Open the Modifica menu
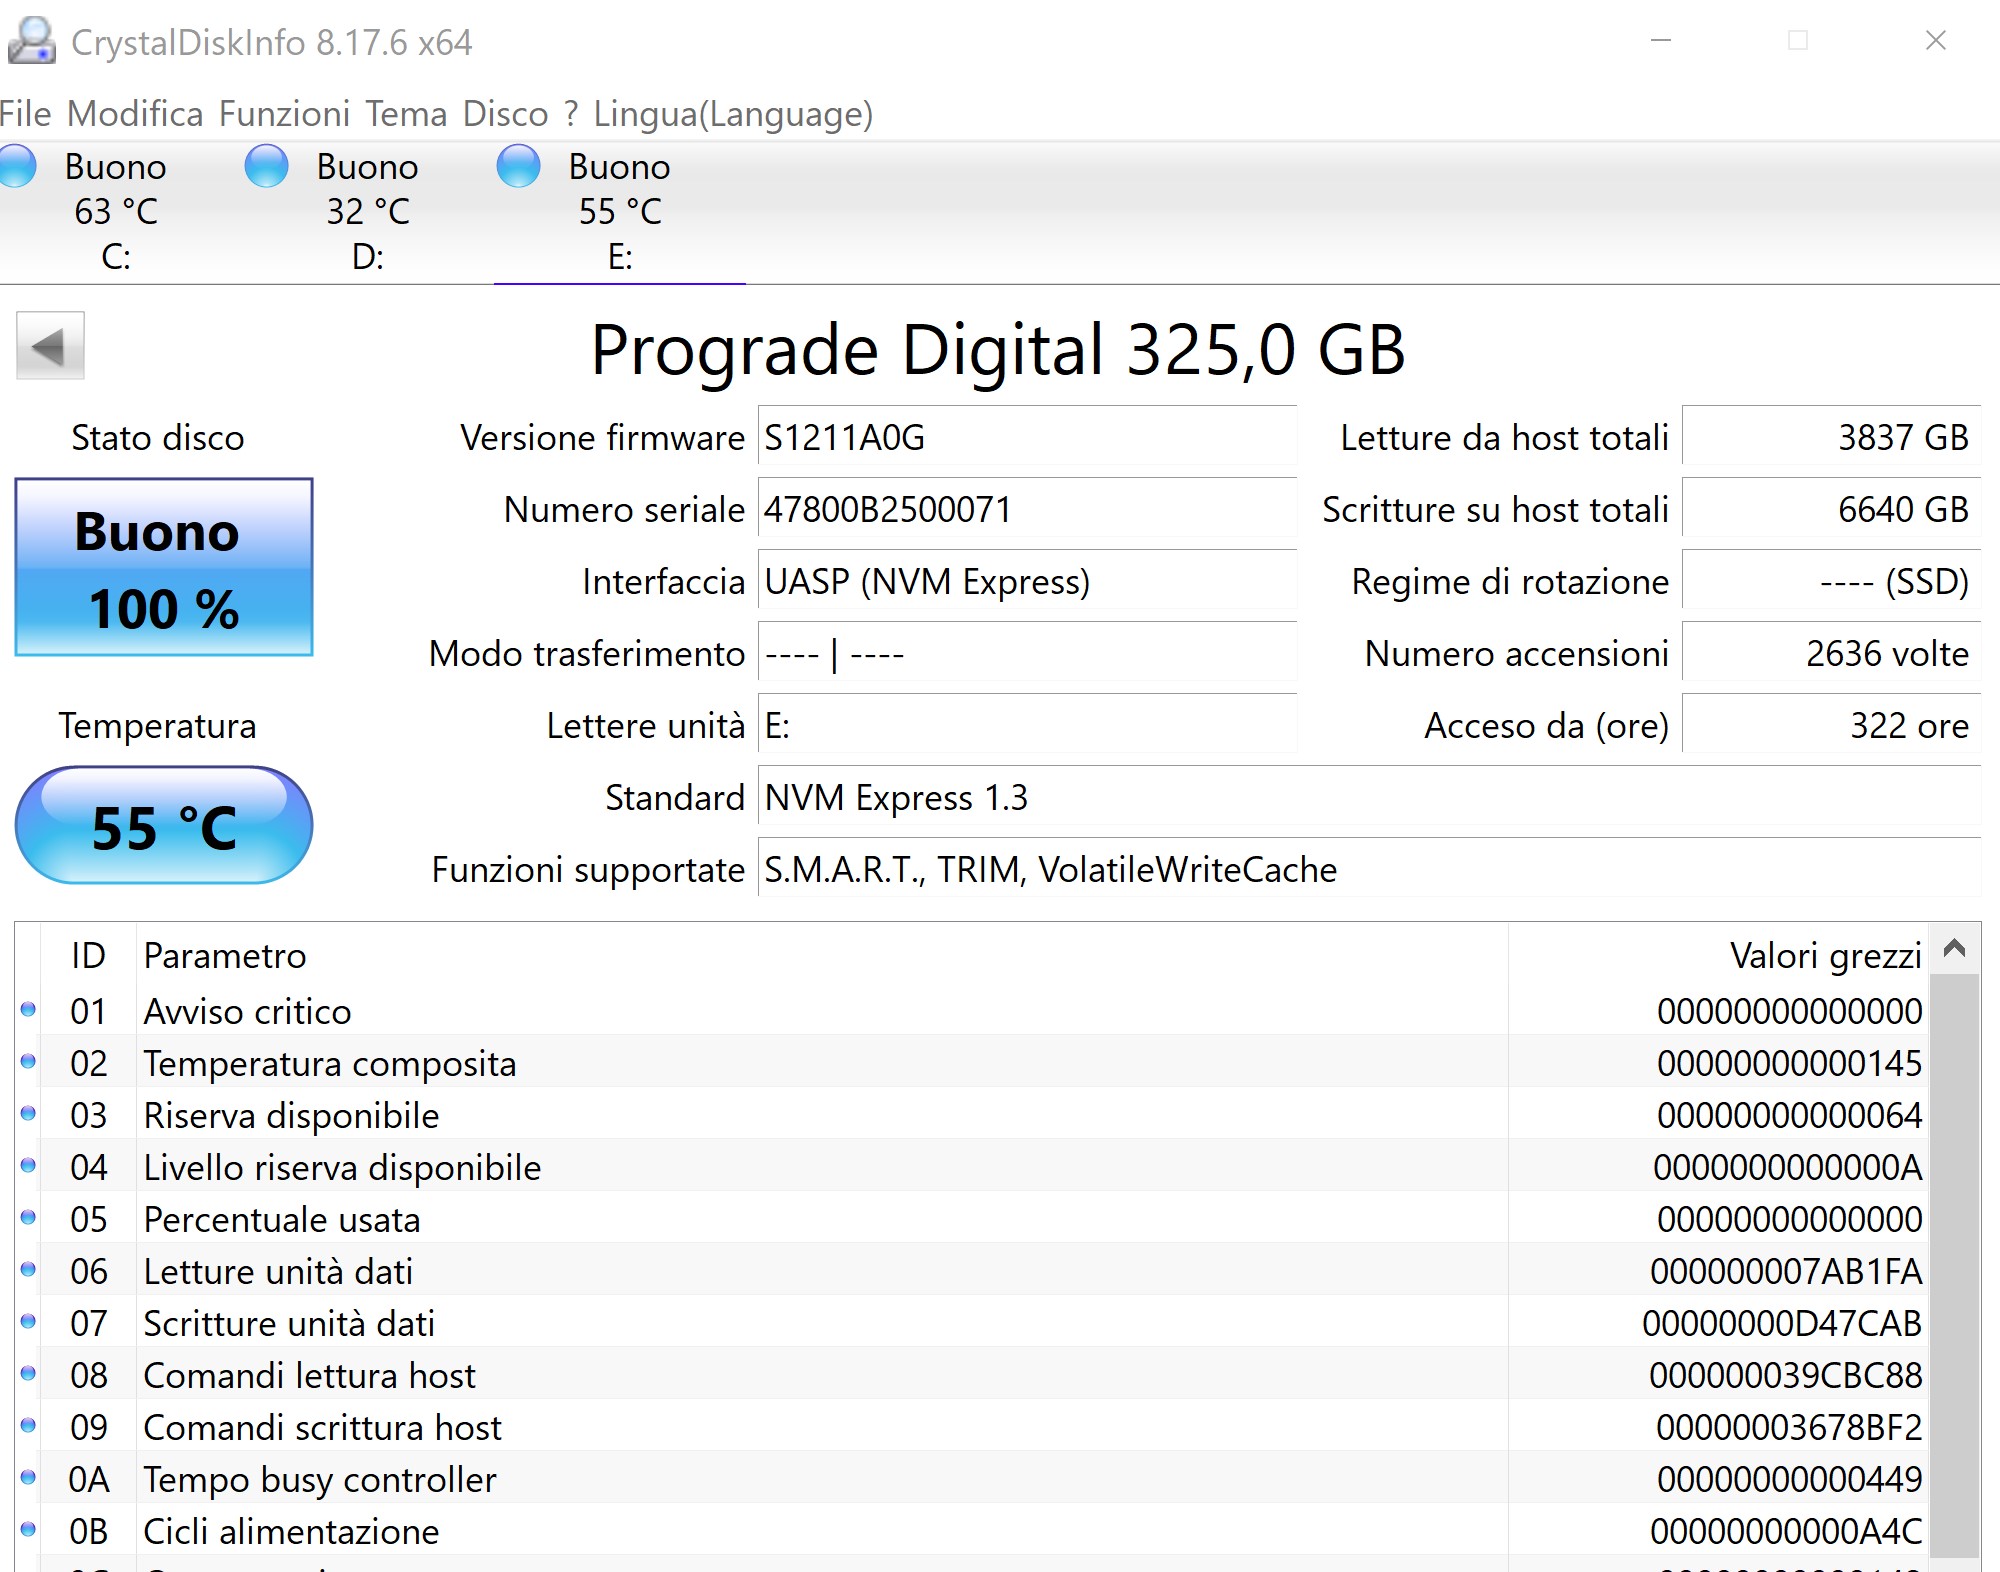The height and width of the screenshot is (1572, 2000). pos(135,114)
